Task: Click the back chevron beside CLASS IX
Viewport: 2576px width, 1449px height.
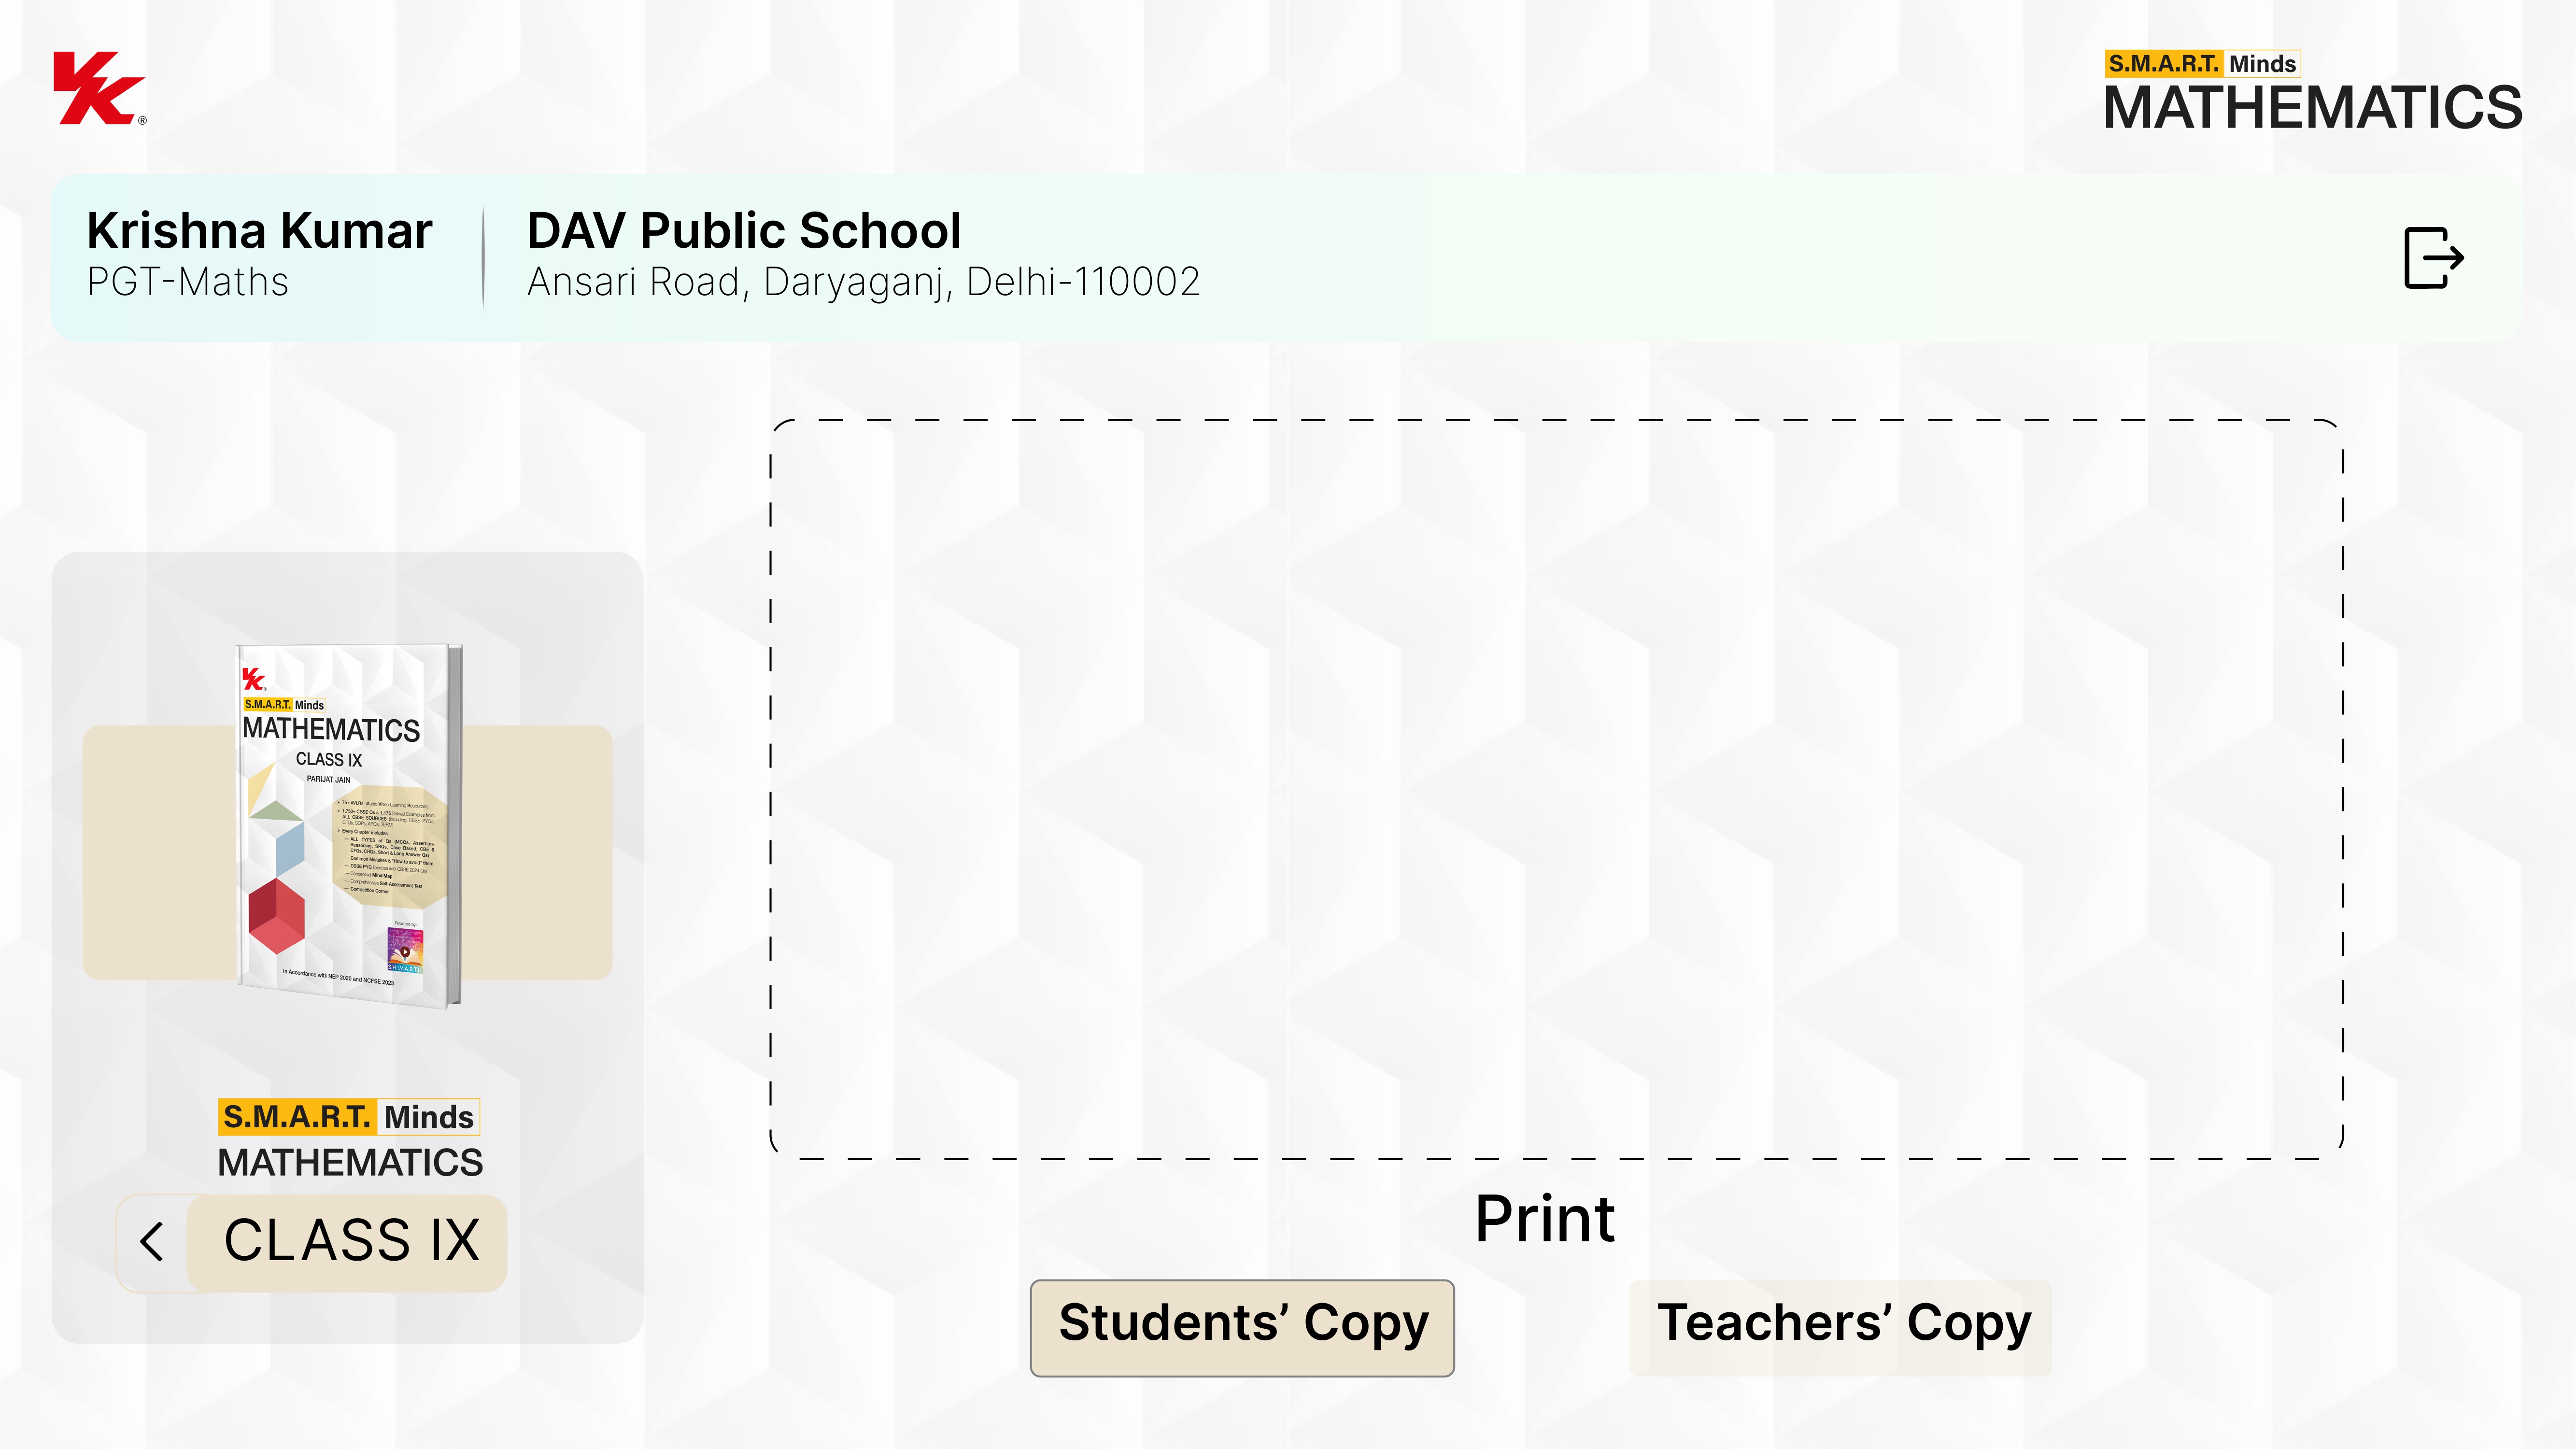Action: pos(152,1242)
